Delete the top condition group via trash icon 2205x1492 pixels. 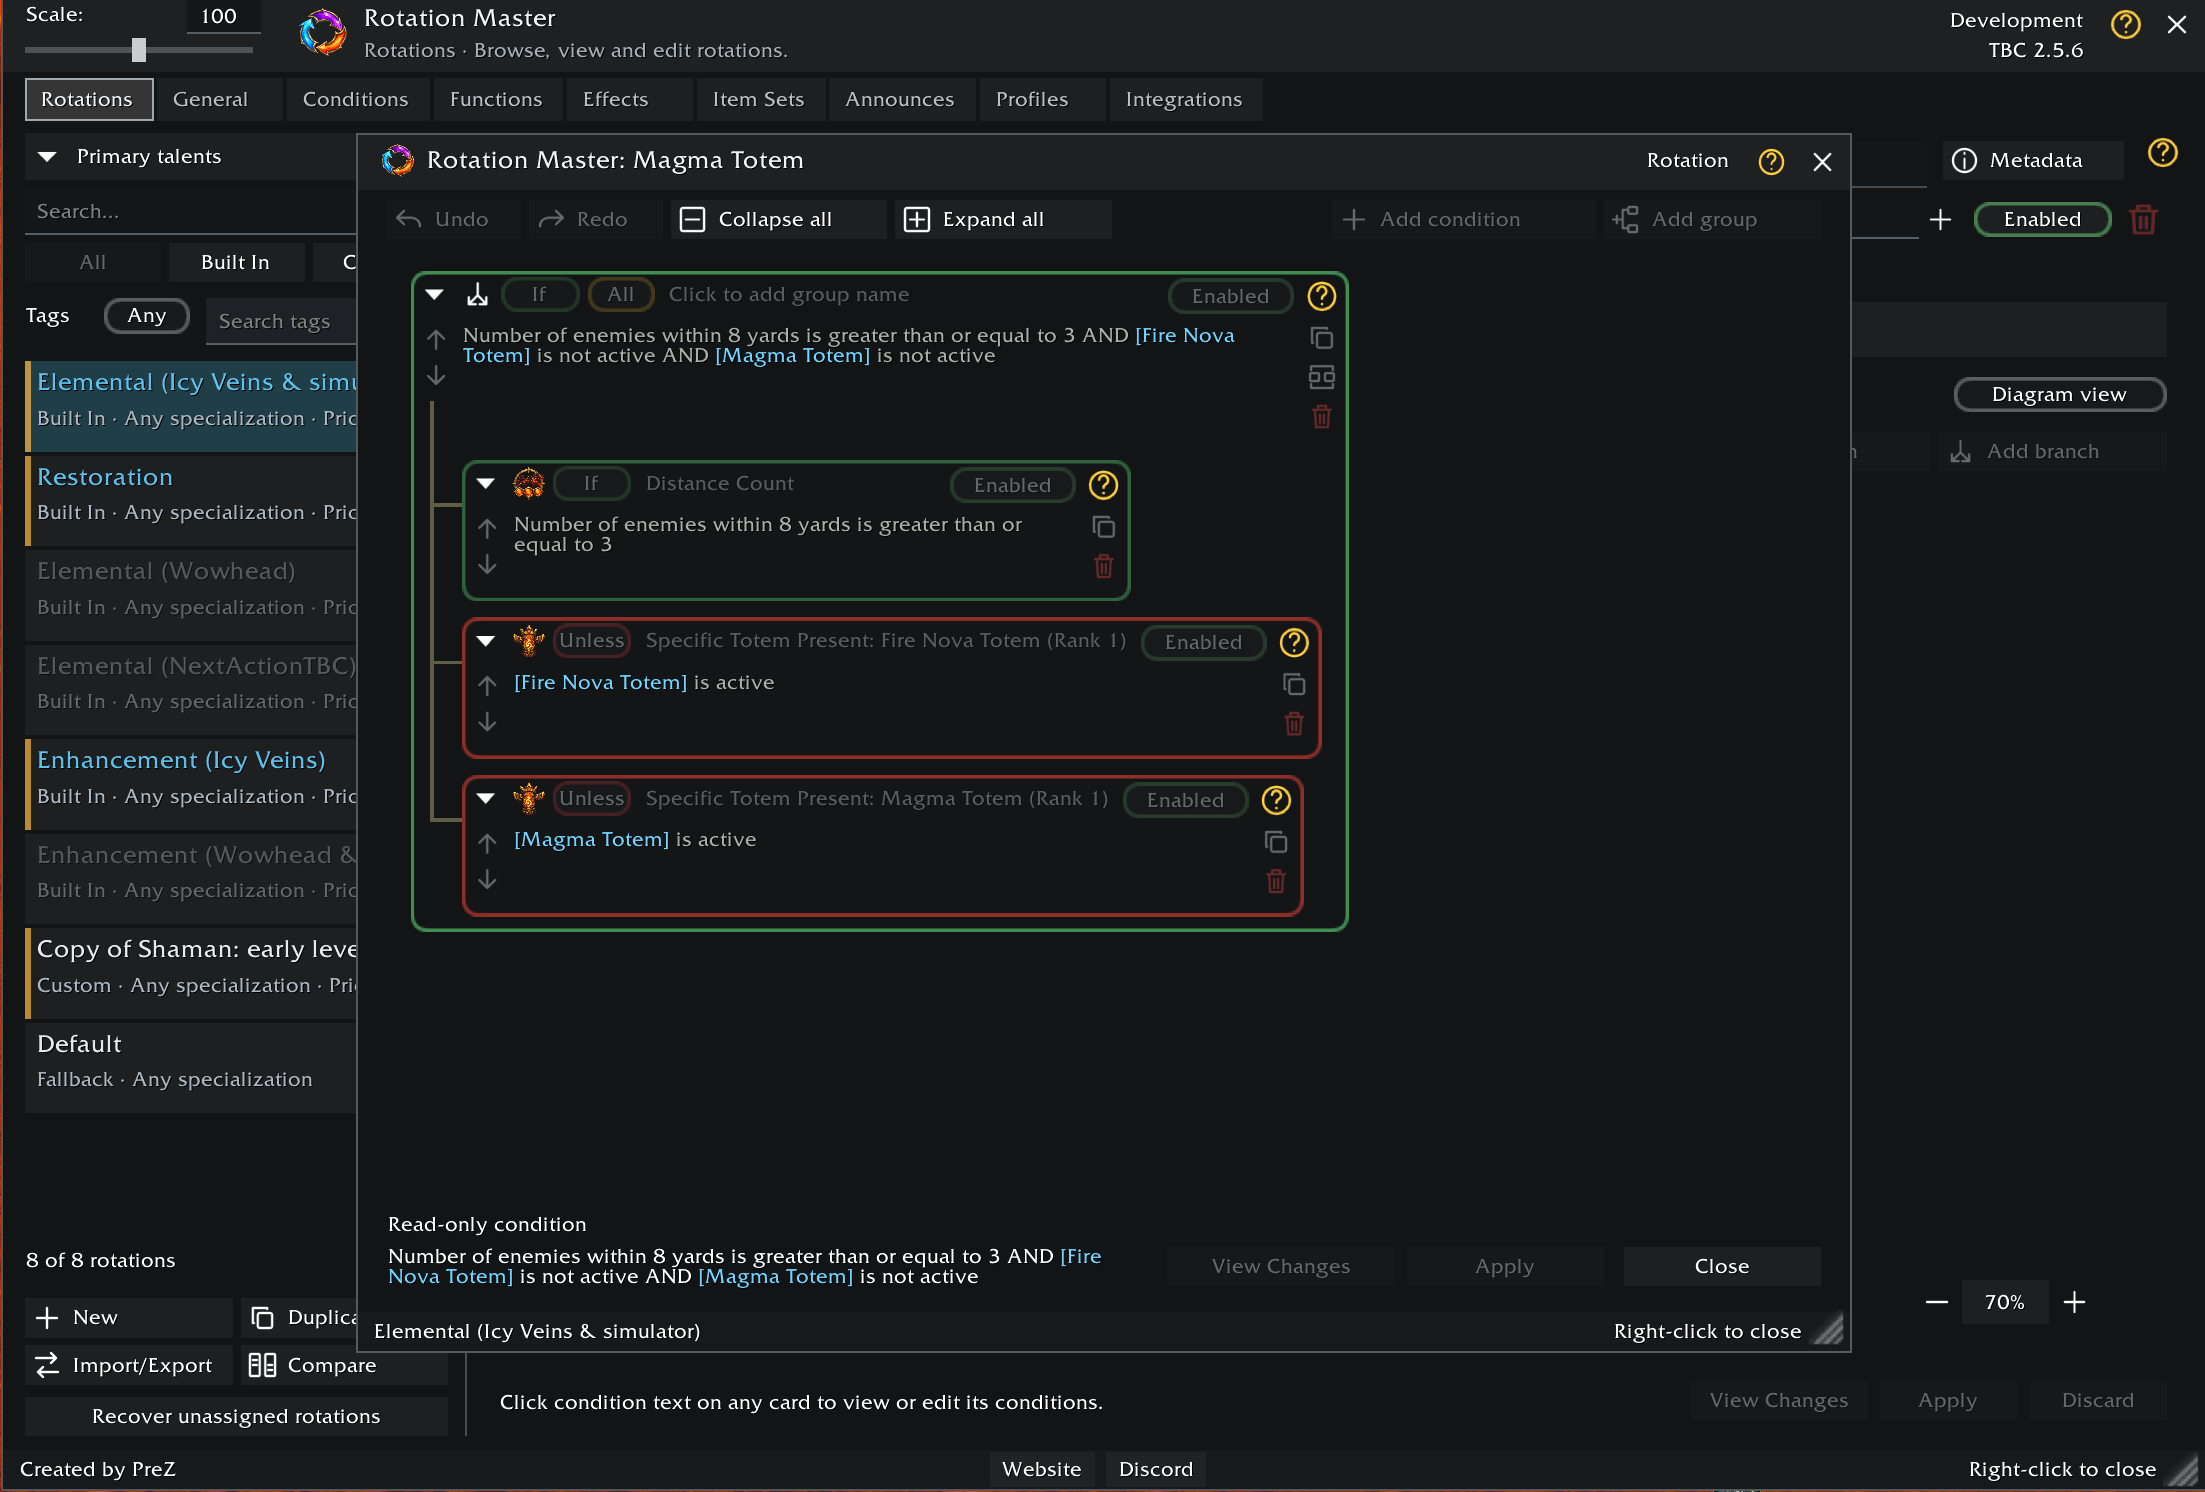pos(1321,417)
